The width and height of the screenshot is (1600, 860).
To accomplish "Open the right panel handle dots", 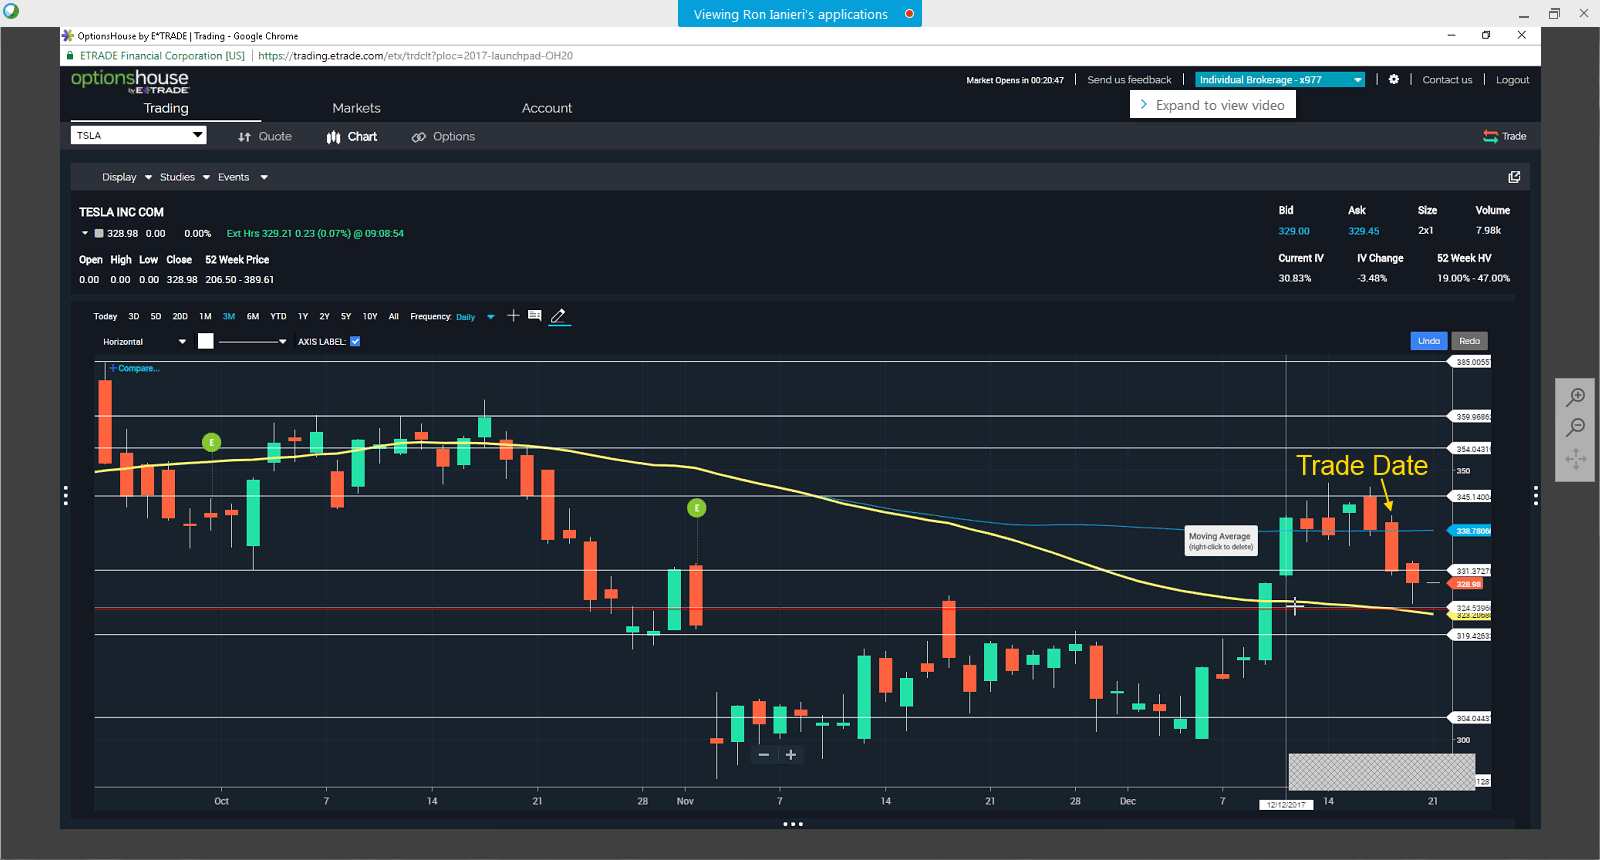I will coord(1535,495).
